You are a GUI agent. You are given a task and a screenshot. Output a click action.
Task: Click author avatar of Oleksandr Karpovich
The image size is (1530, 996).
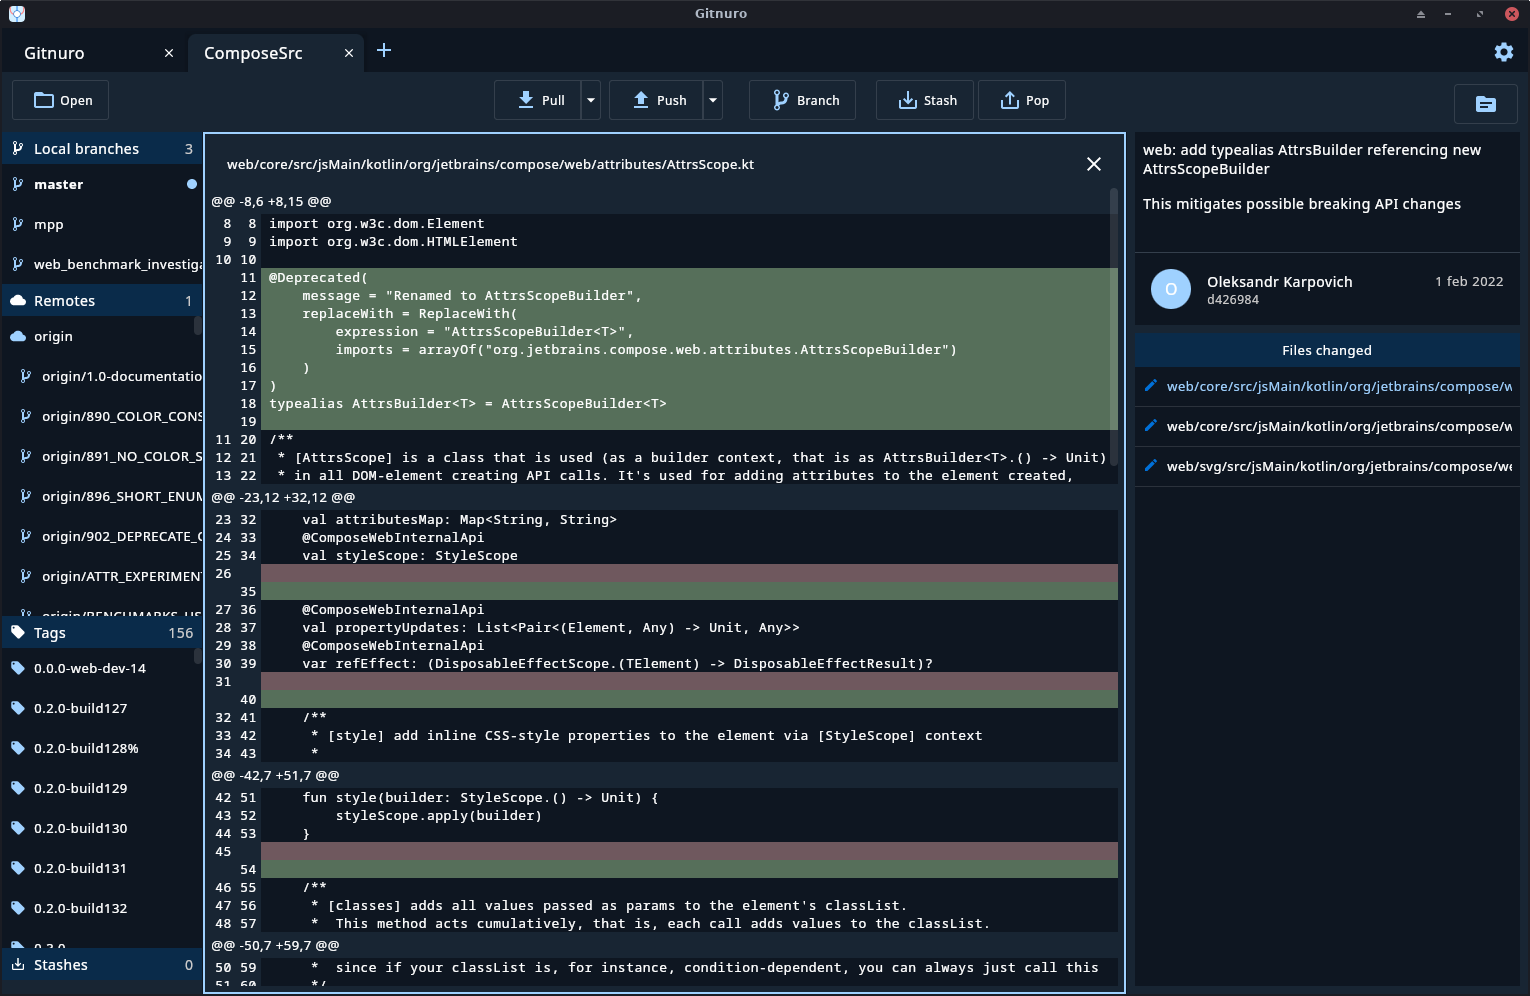[1171, 289]
